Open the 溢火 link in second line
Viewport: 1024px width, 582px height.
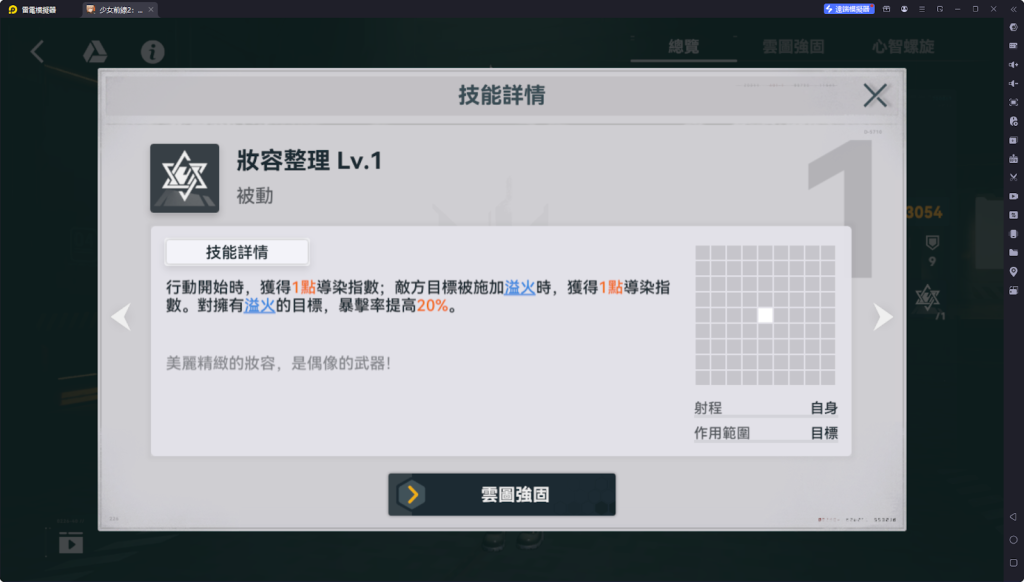pyautogui.click(x=259, y=305)
